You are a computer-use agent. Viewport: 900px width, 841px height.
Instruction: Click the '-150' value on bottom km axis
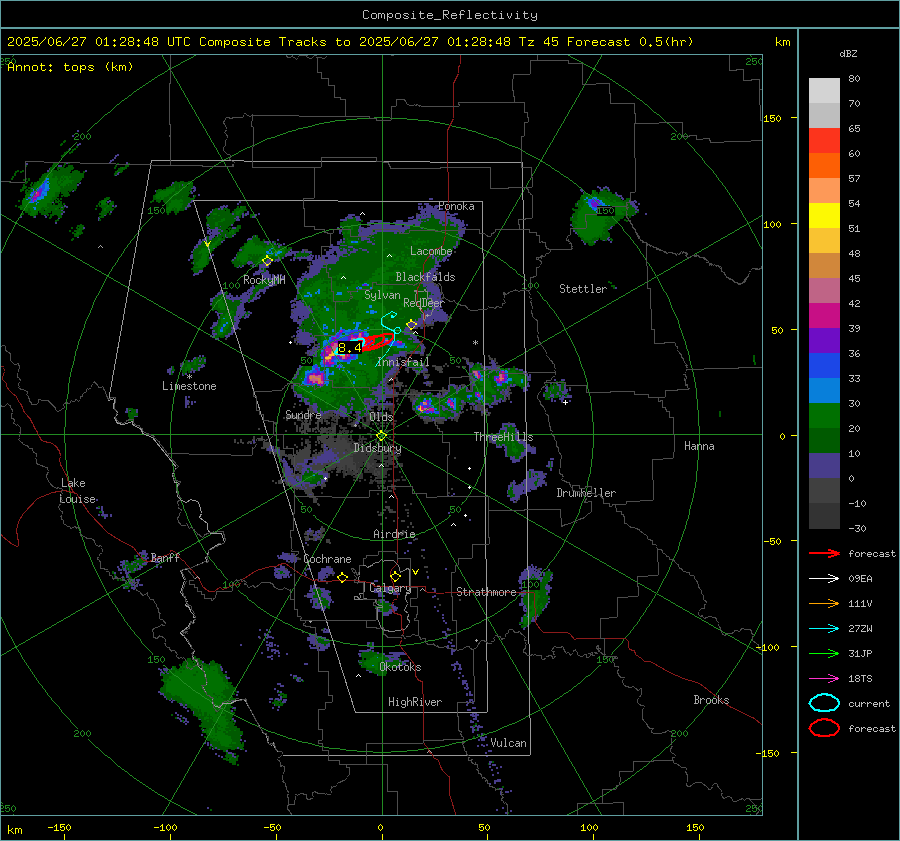point(59,827)
